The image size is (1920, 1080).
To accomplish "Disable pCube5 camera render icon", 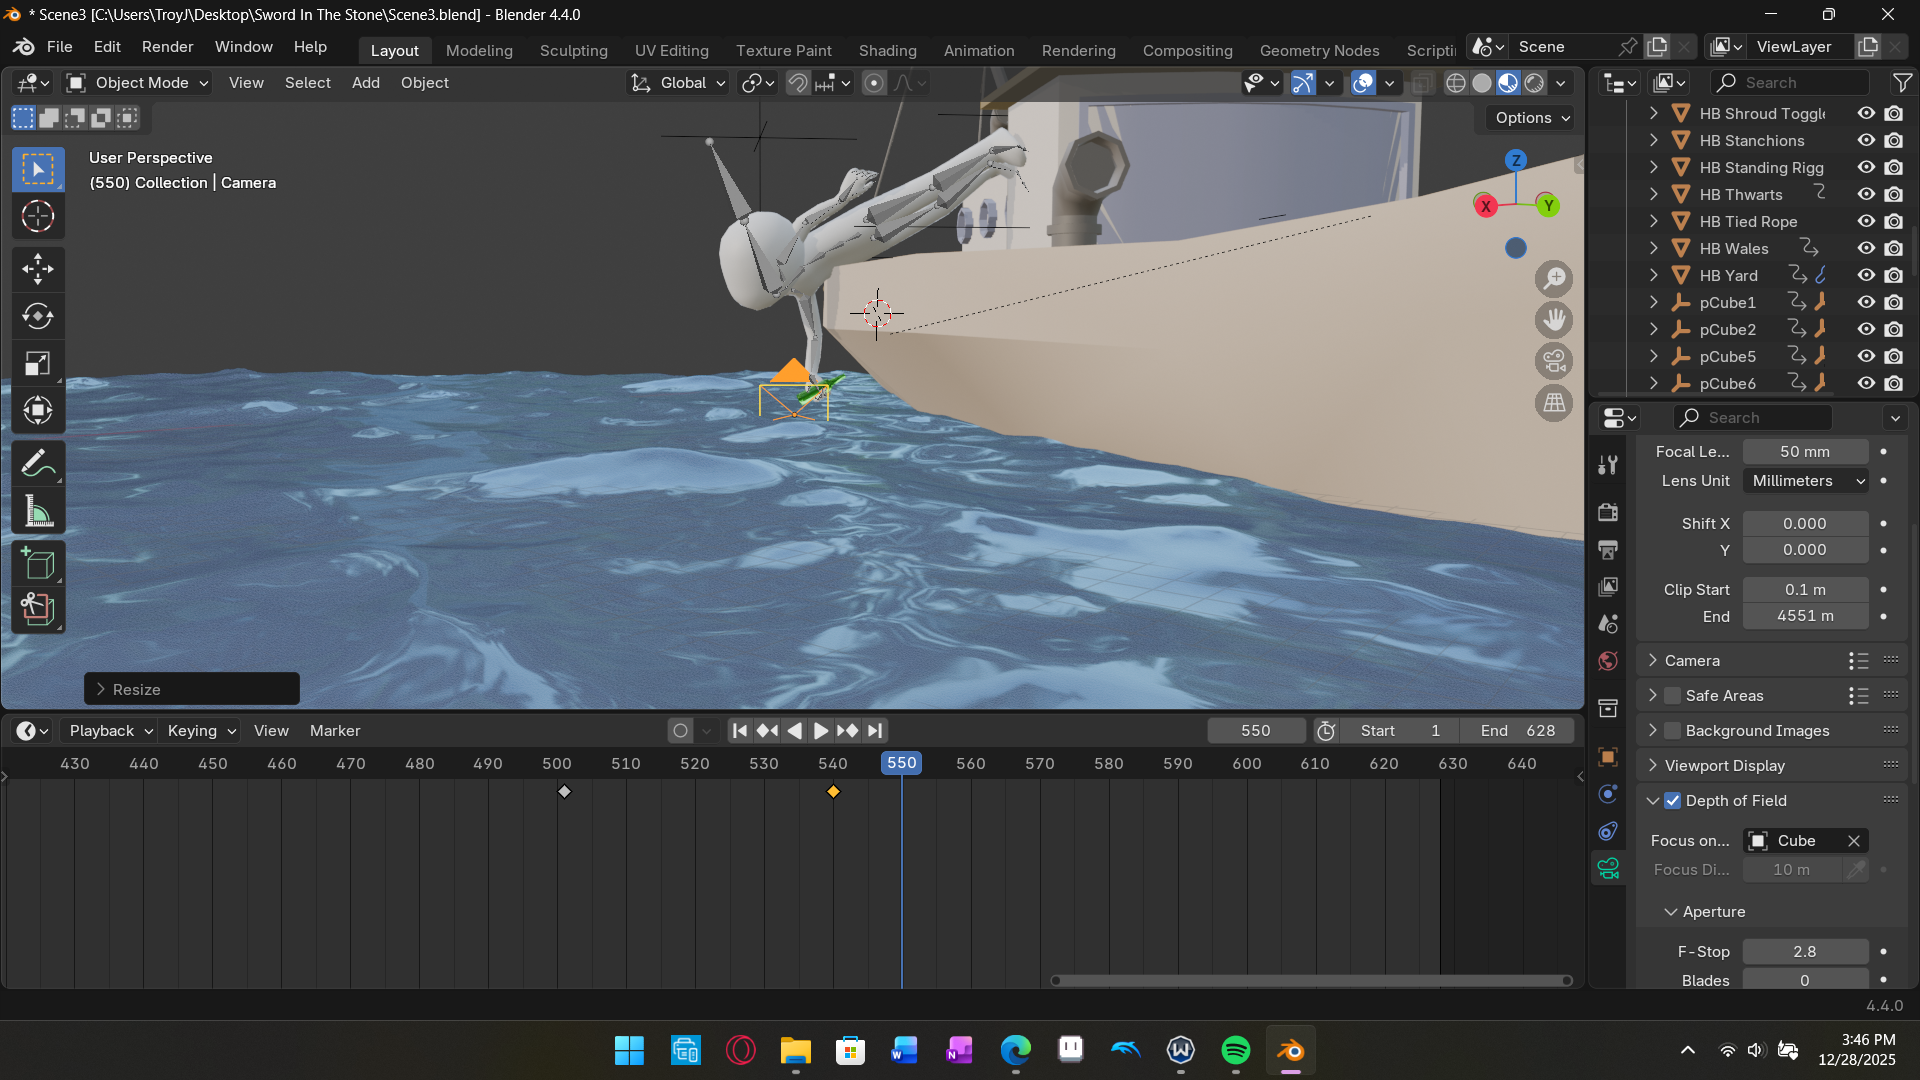I will (1894, 357).
